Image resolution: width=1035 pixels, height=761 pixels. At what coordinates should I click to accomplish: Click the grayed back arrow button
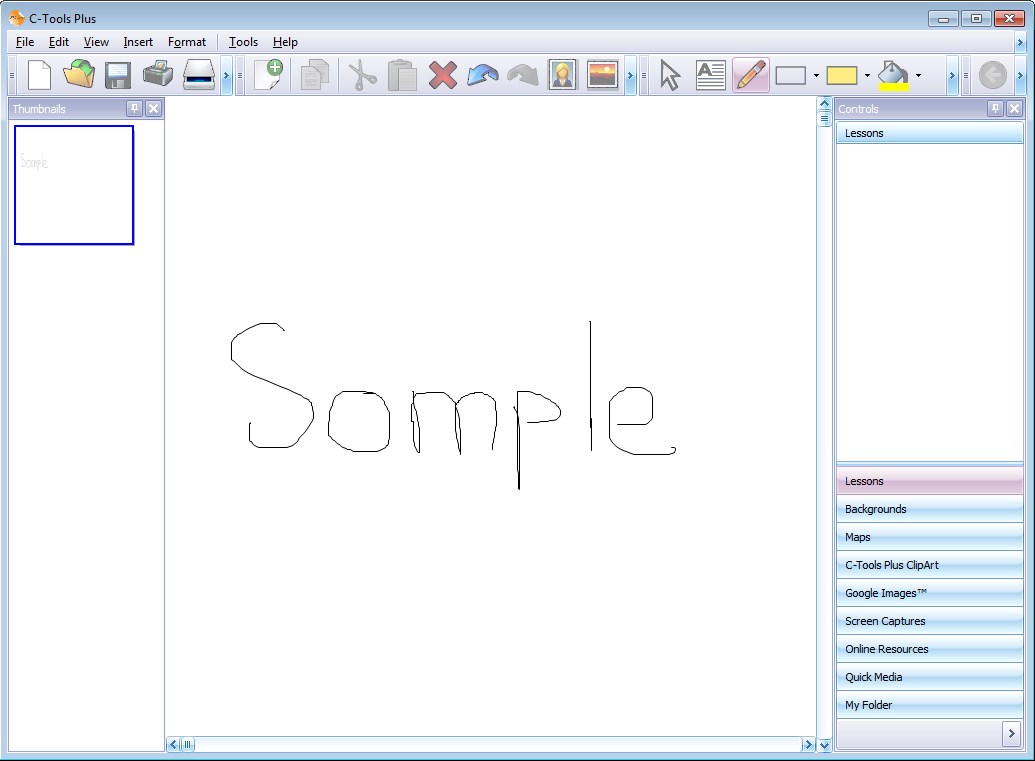click(x=992, y=75)
